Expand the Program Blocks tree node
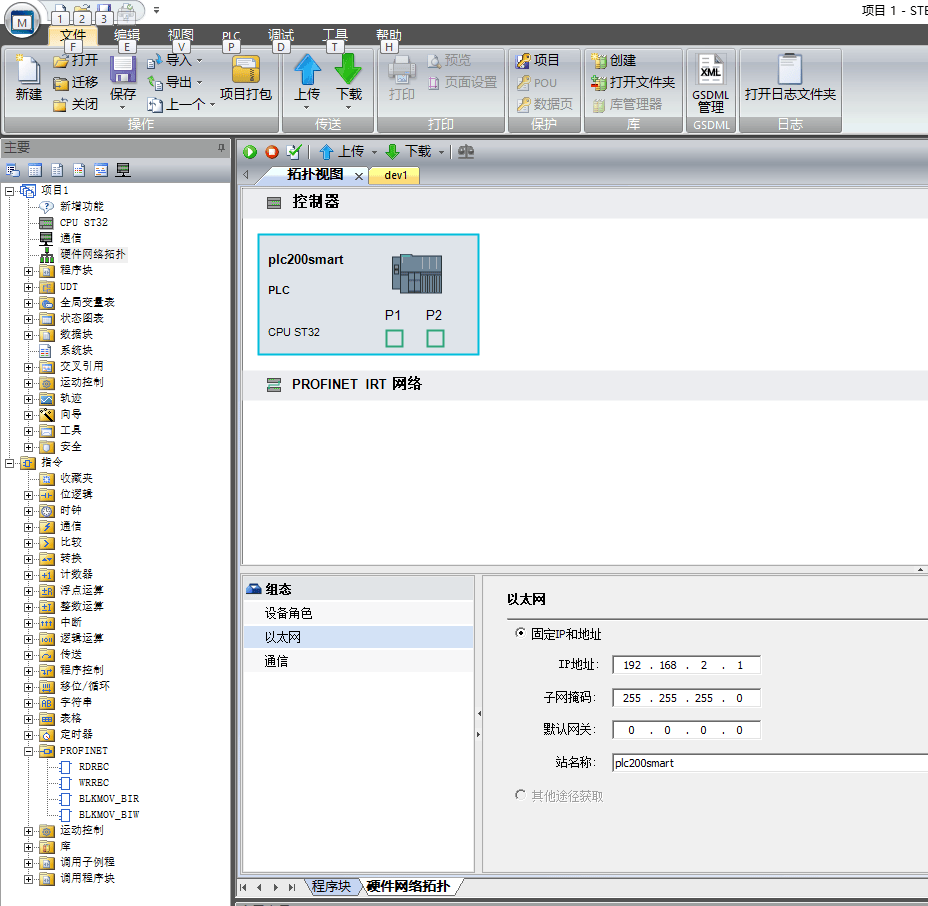This screenshot has height=906, width=928. pos(28,271)
